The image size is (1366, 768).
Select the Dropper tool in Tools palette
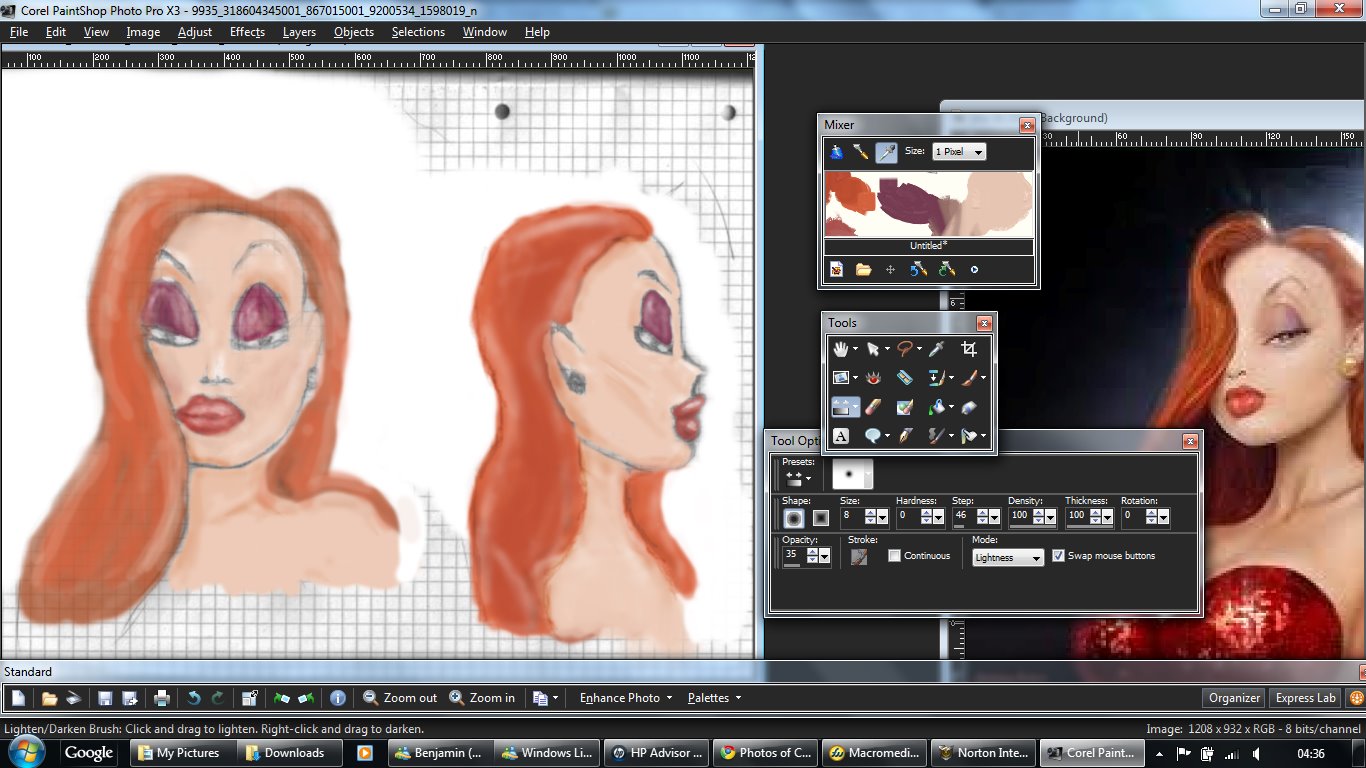[937, 349]
